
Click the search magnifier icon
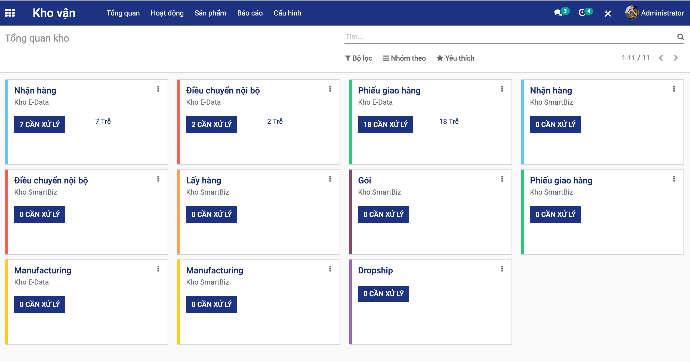click(680, 37)
